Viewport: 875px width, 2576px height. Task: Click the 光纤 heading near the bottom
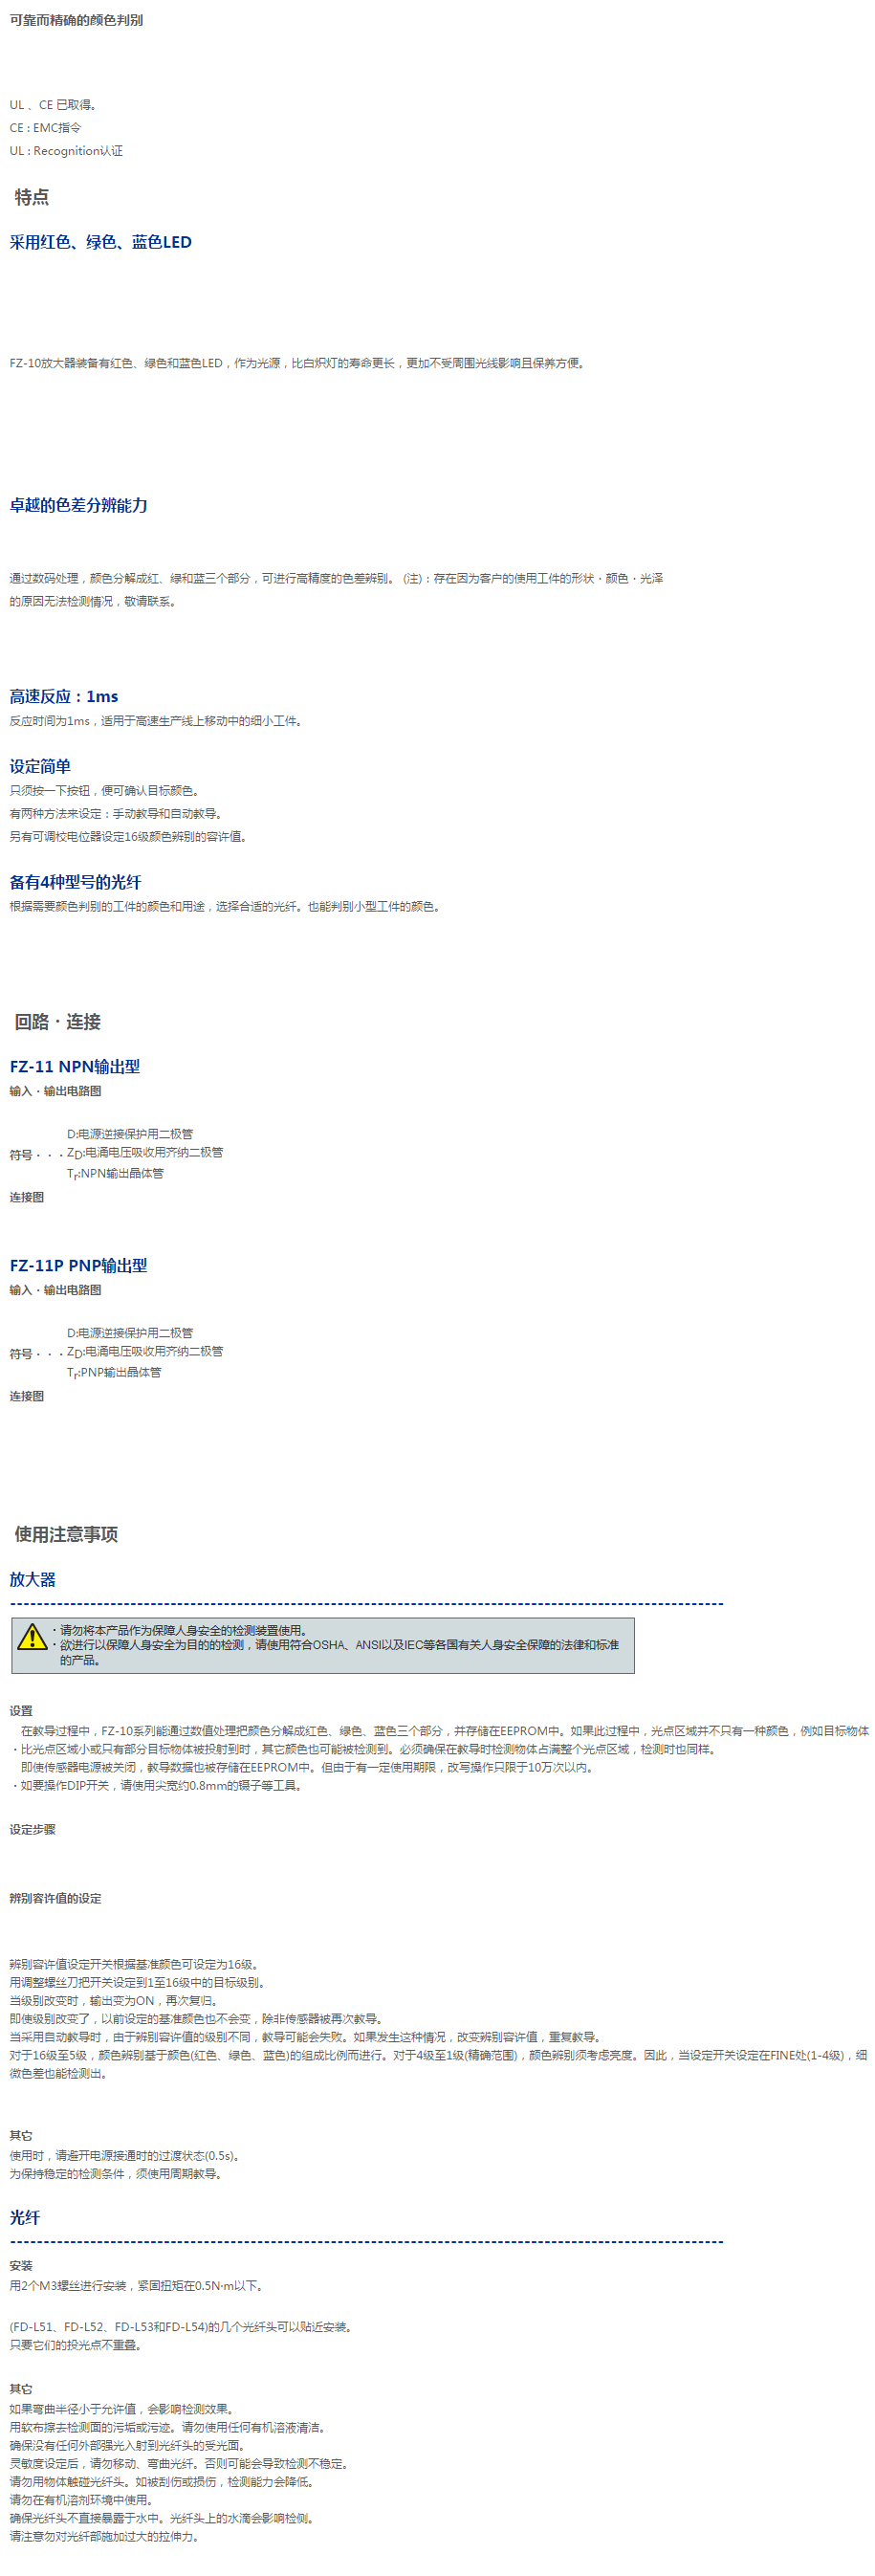pyautogui.click(x=25, y=2217)
